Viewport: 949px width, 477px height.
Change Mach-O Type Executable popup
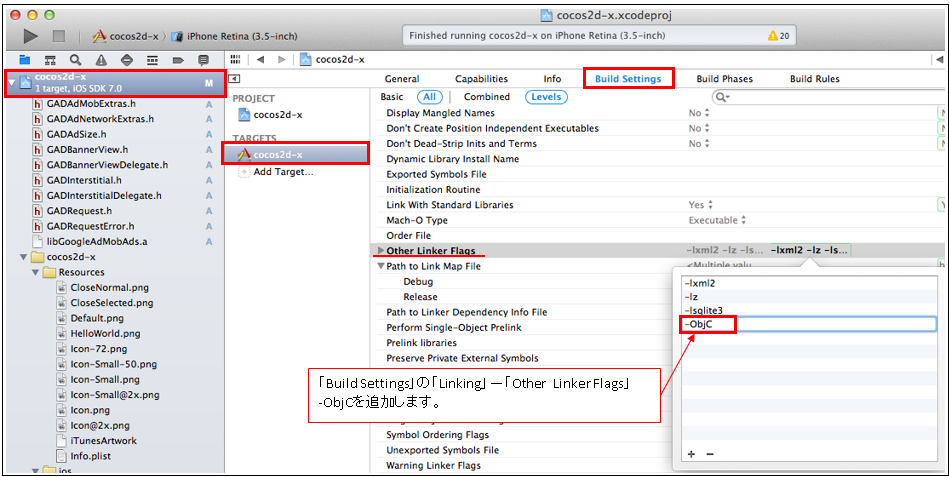pos(717,220)
